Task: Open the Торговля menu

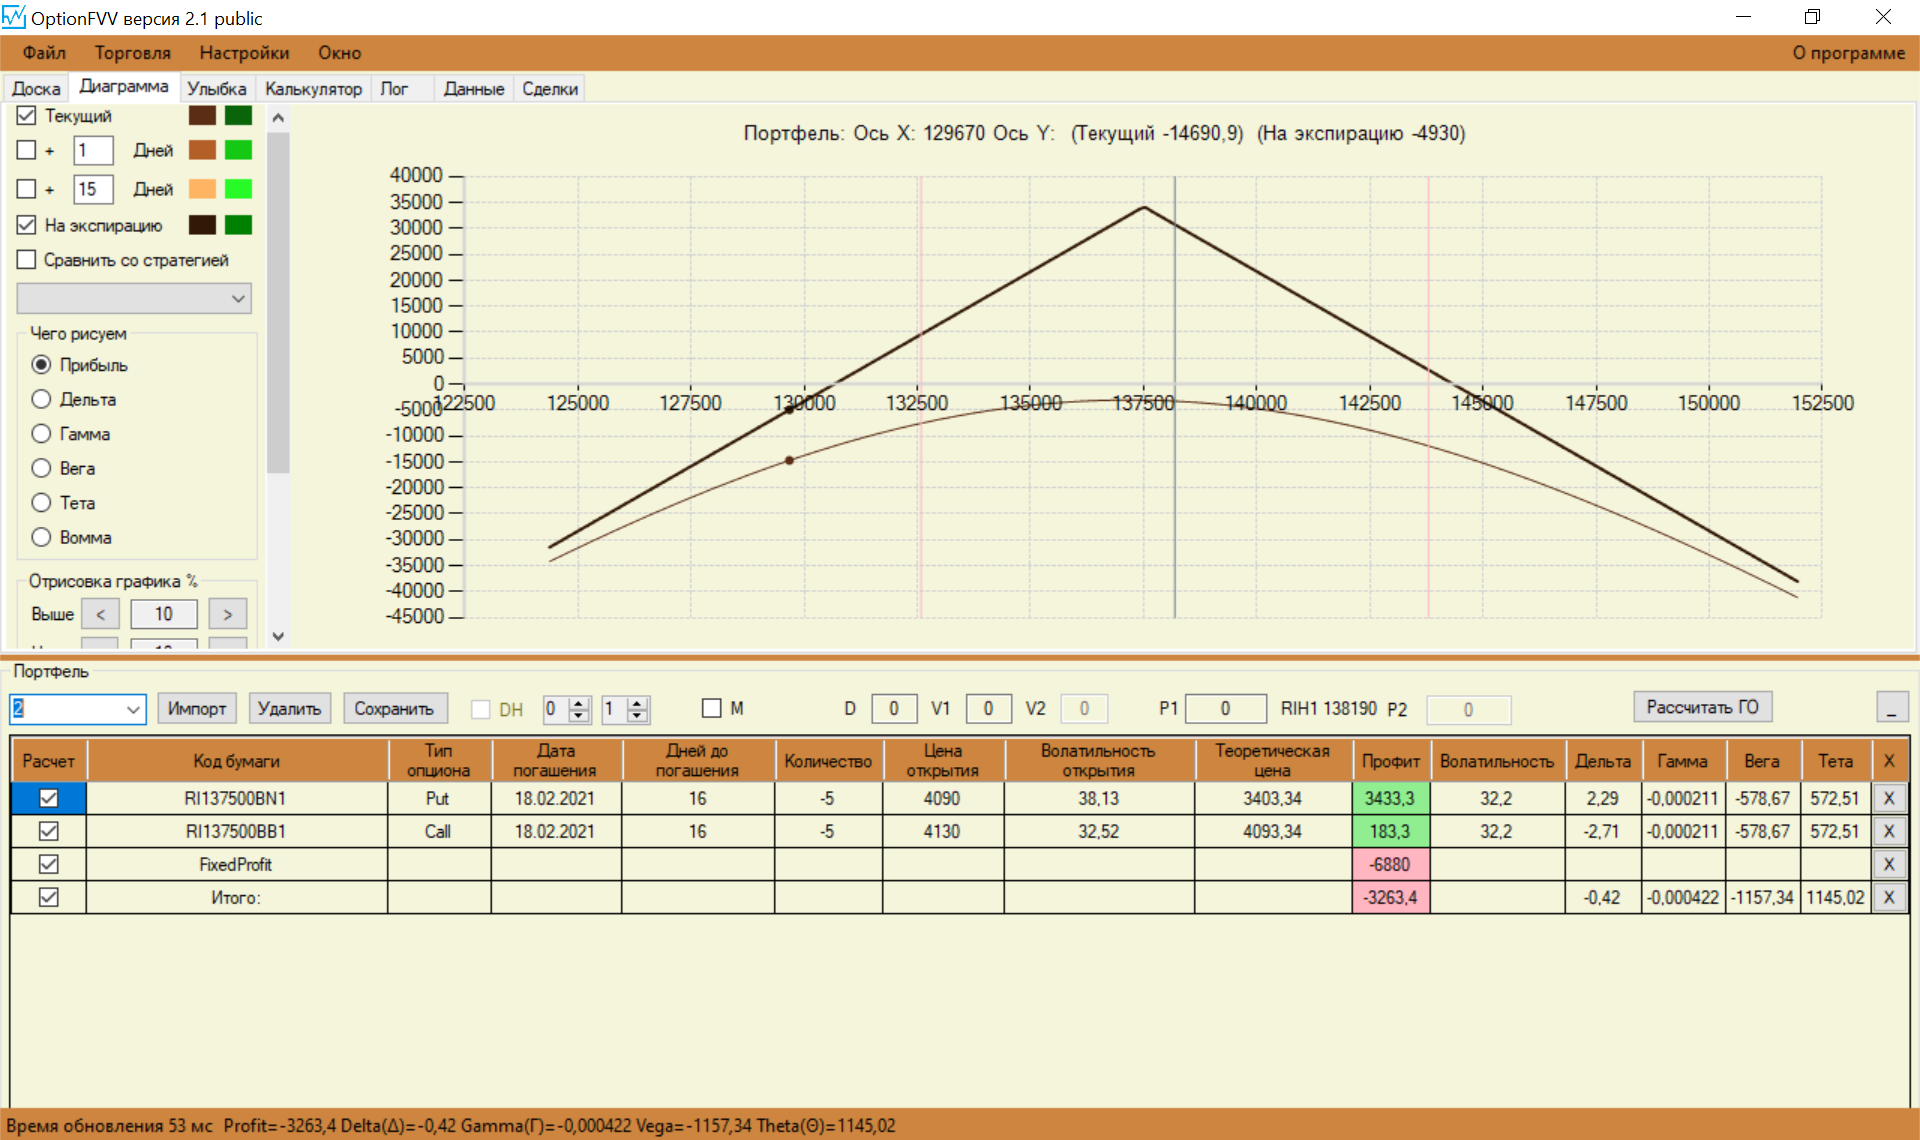Action: [132, 53]
